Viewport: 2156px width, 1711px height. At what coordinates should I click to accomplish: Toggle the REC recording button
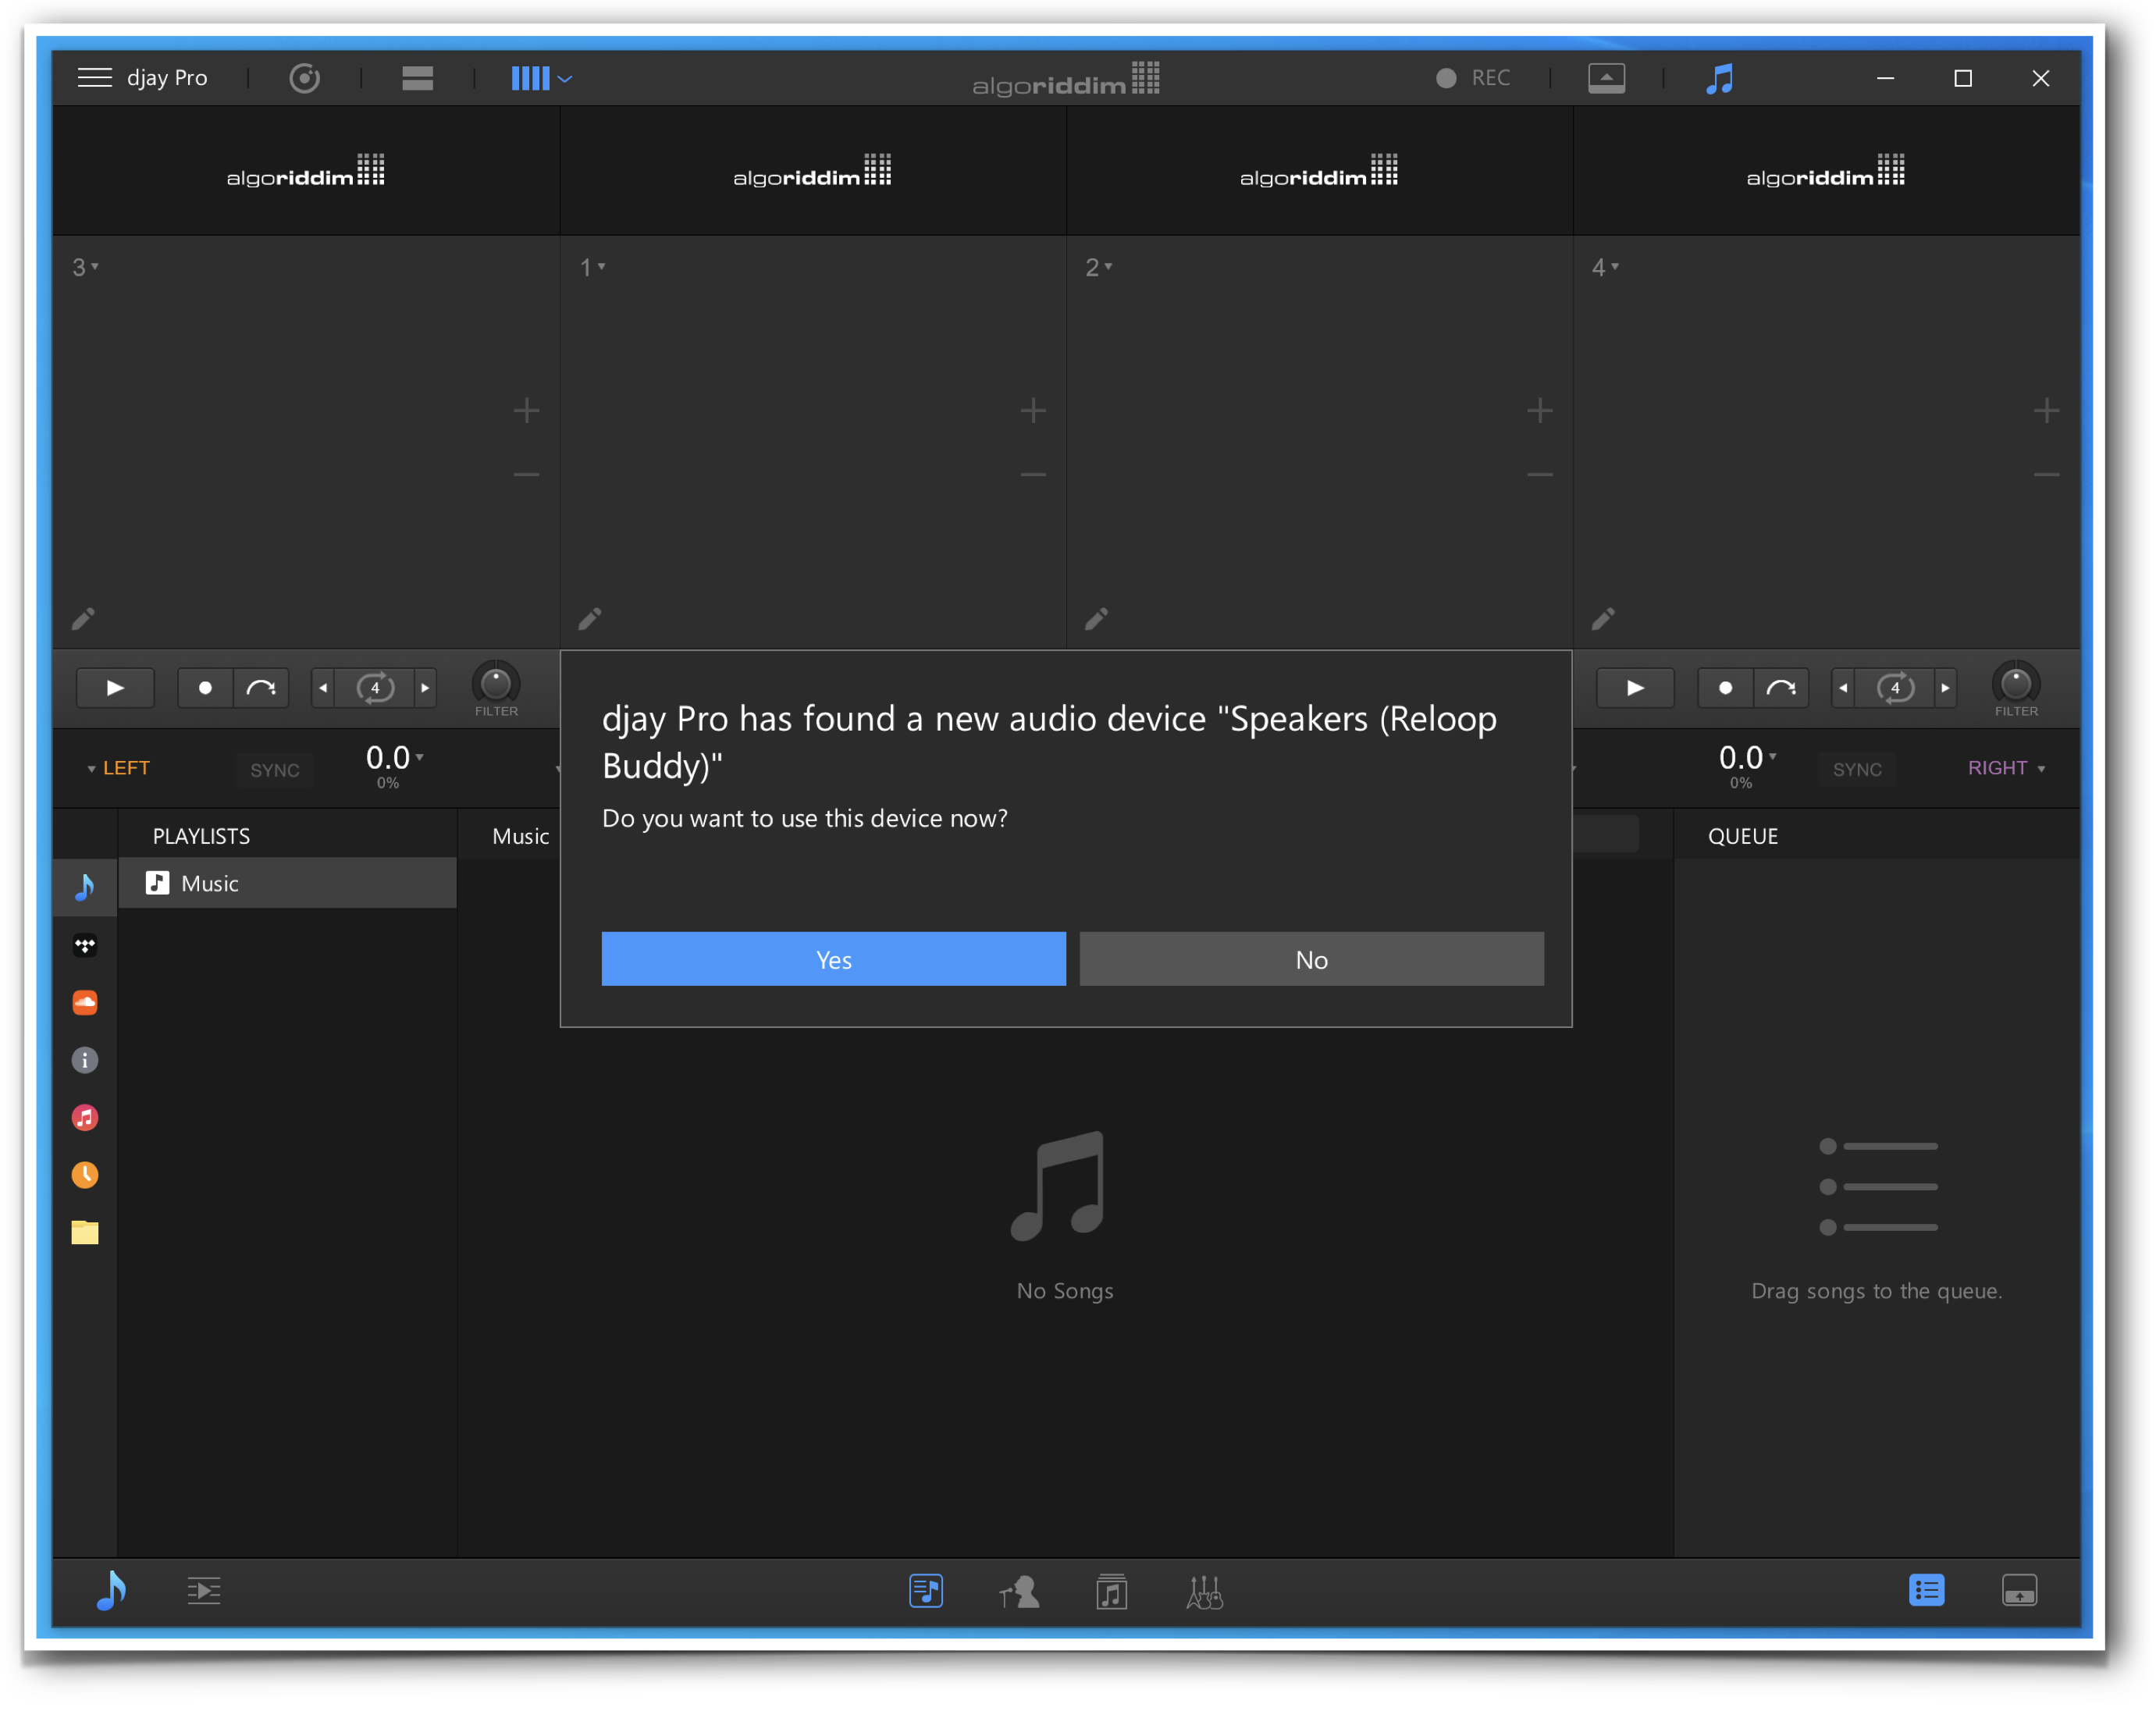(1473, 78)
